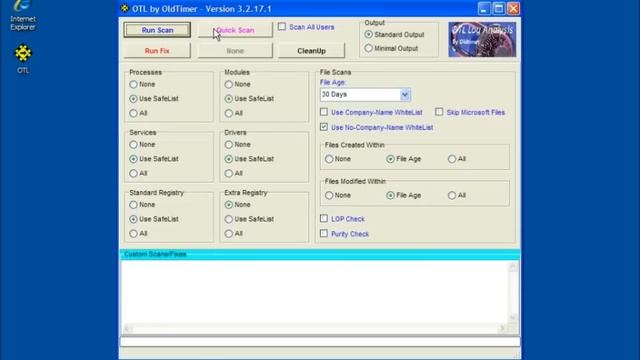Click the status bar below Custom Scans box

pyautogui.click(x=320, y=342)
